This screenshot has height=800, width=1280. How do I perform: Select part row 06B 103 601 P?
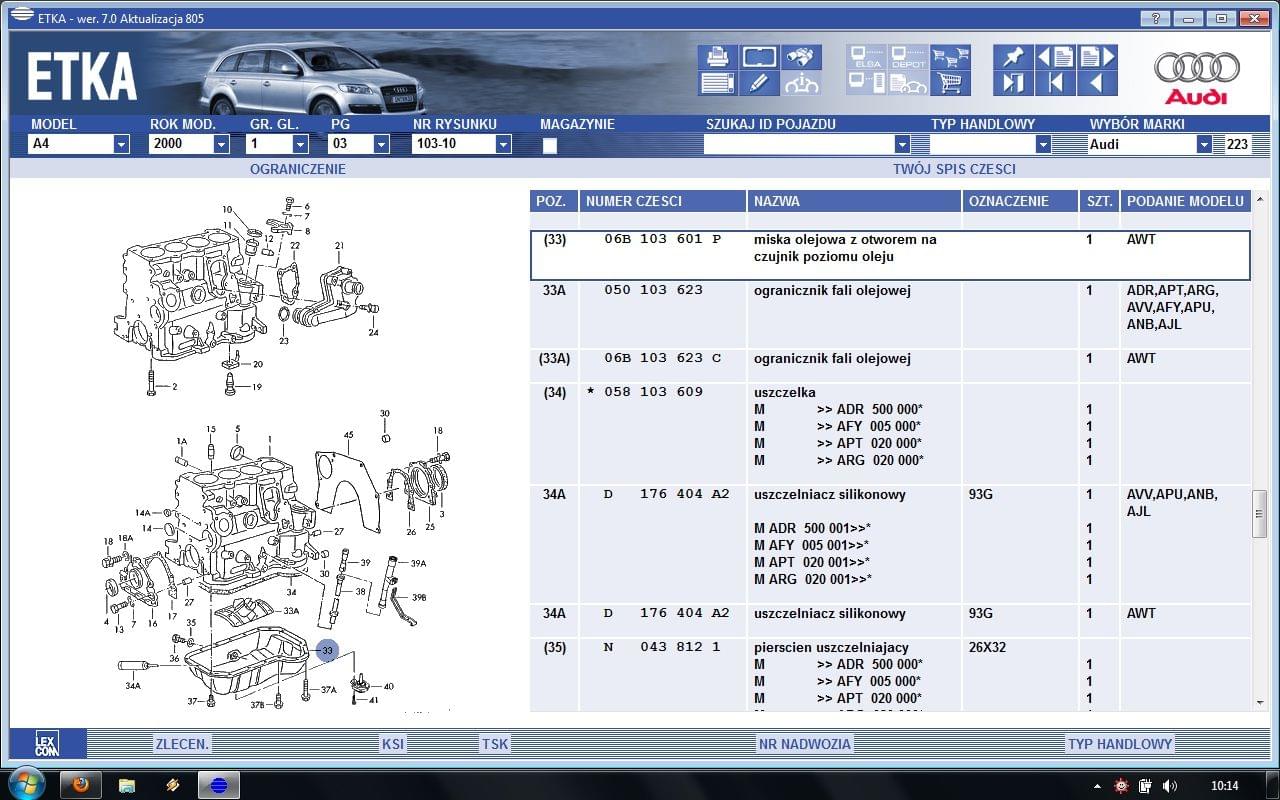pos(890,255)
